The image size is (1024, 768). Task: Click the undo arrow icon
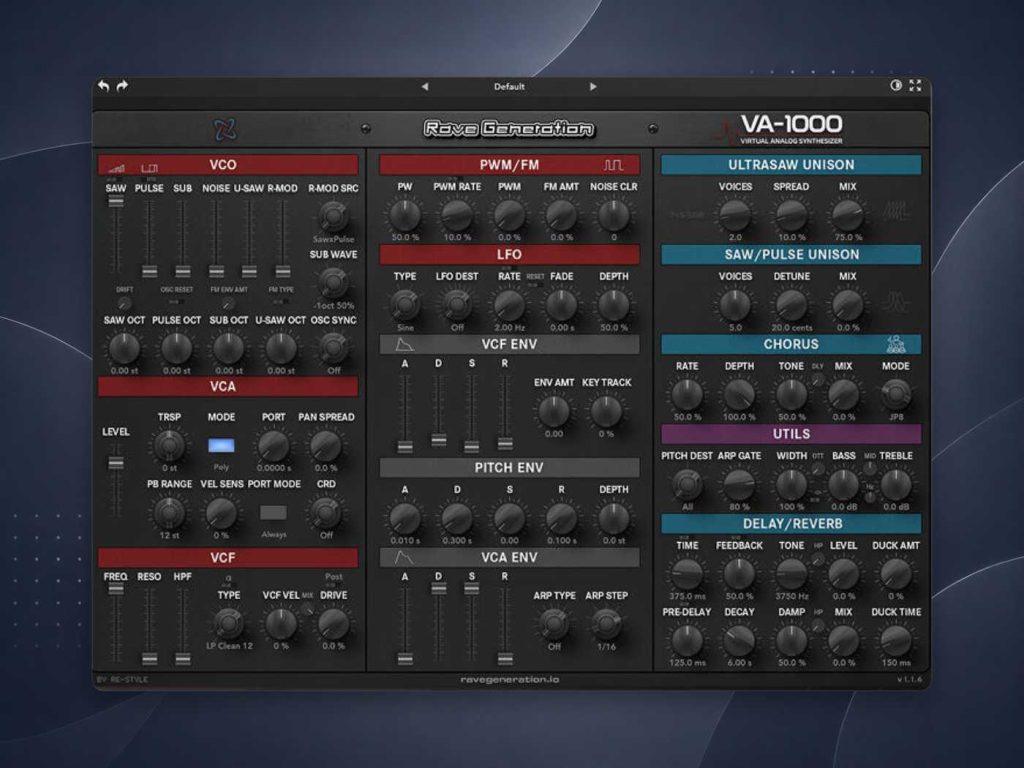tap(104, 86)
